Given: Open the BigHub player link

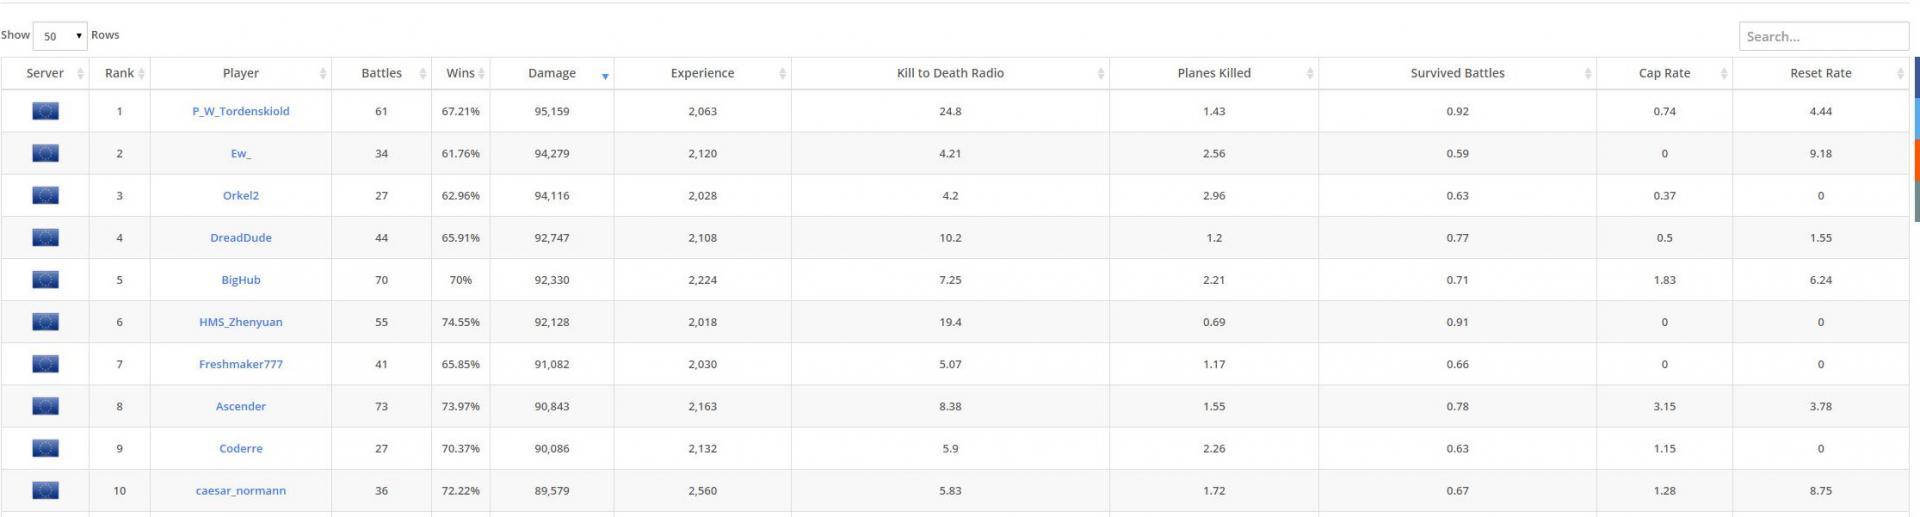Looking at the screenshot, I should (241, 280).
